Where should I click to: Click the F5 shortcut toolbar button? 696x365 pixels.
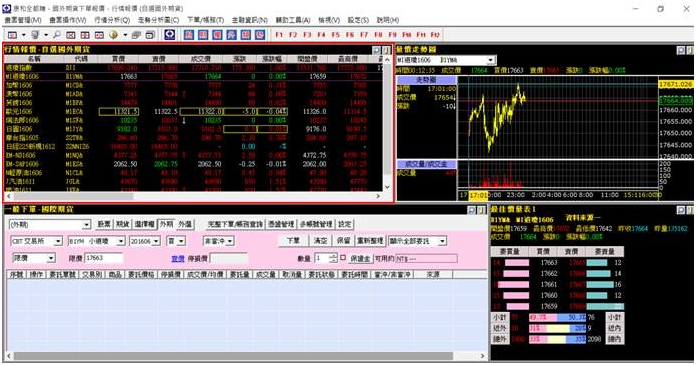[335, 35]
